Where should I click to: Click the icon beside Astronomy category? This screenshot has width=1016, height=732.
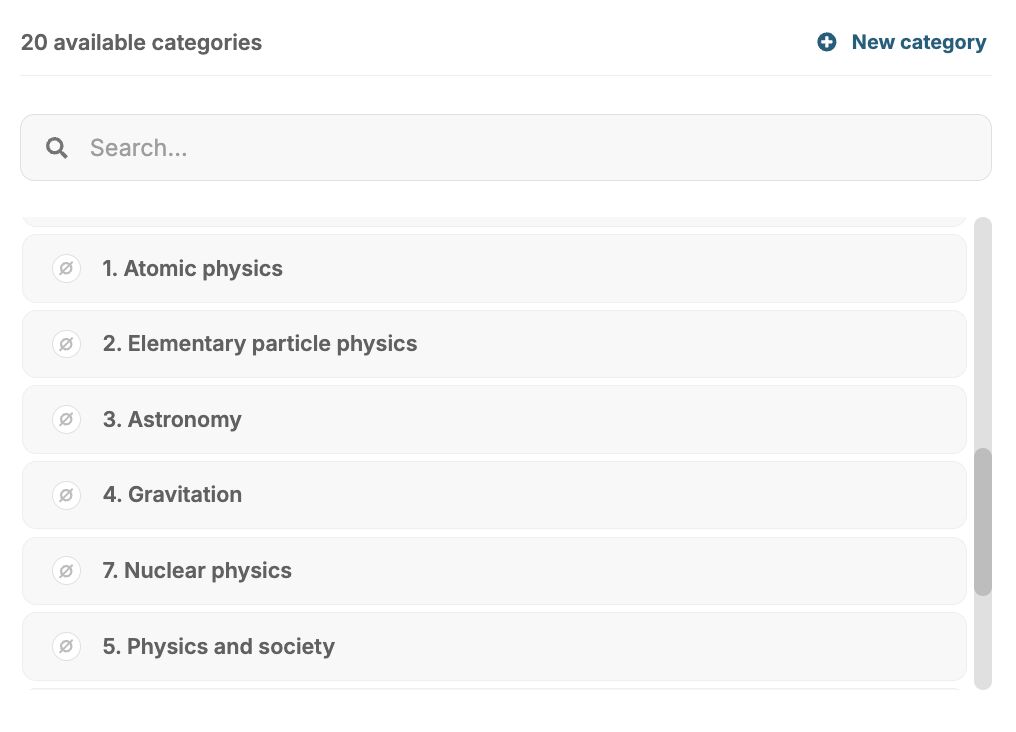pyautogui.click(x=66, y=420)
